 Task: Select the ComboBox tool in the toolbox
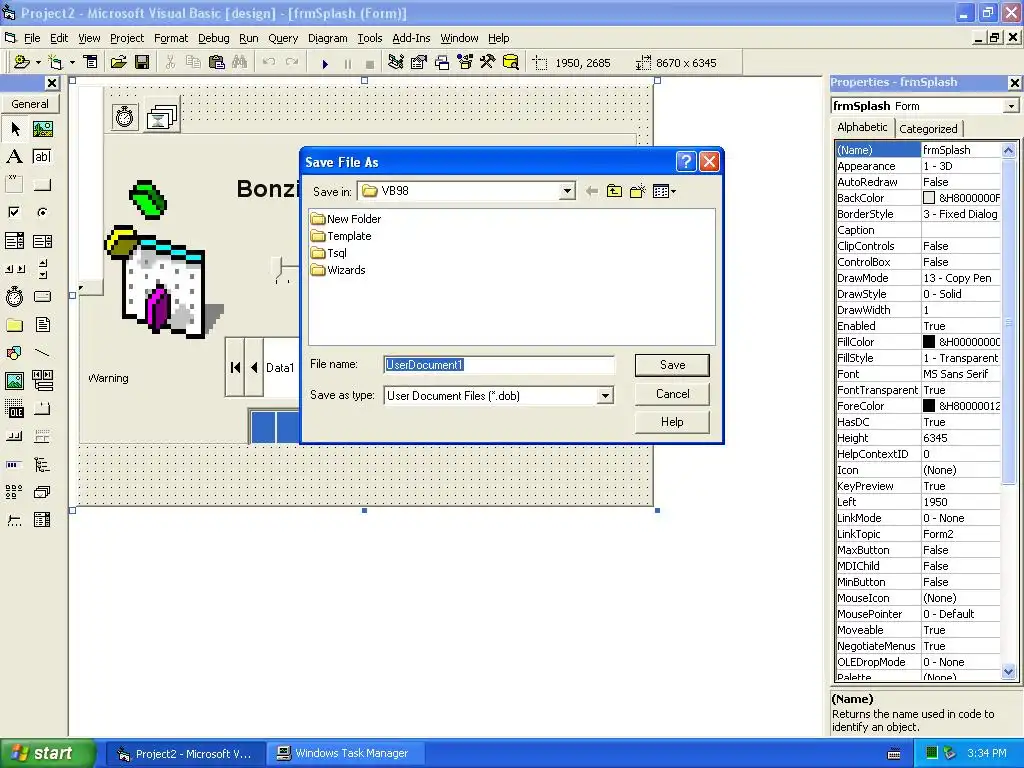click(14, 241)
